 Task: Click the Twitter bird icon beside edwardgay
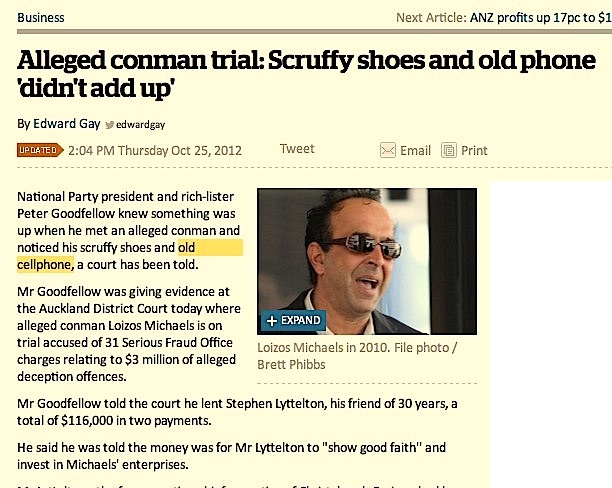tap(110, 125)
